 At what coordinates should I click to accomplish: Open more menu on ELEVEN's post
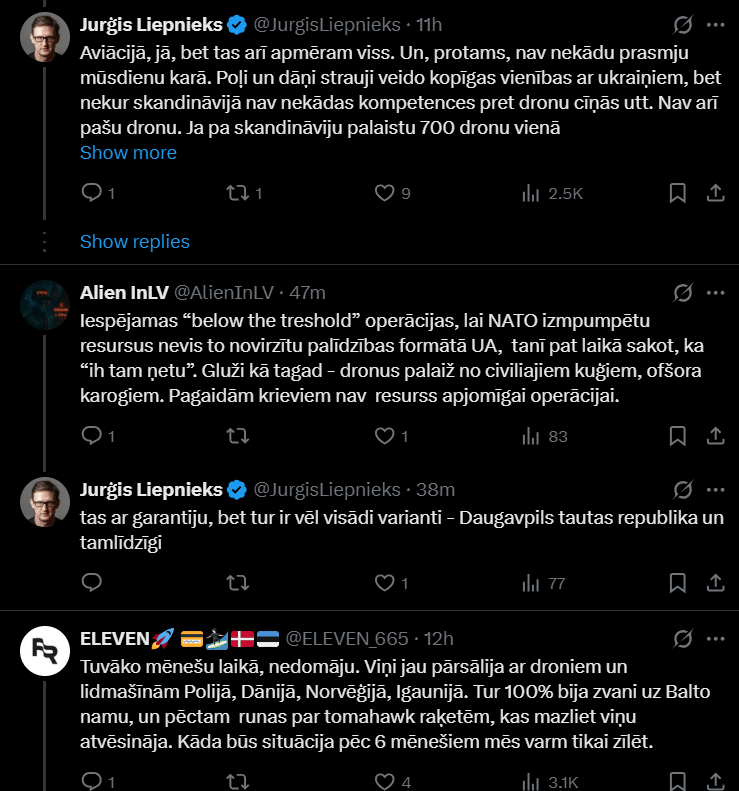coord(715,638)
